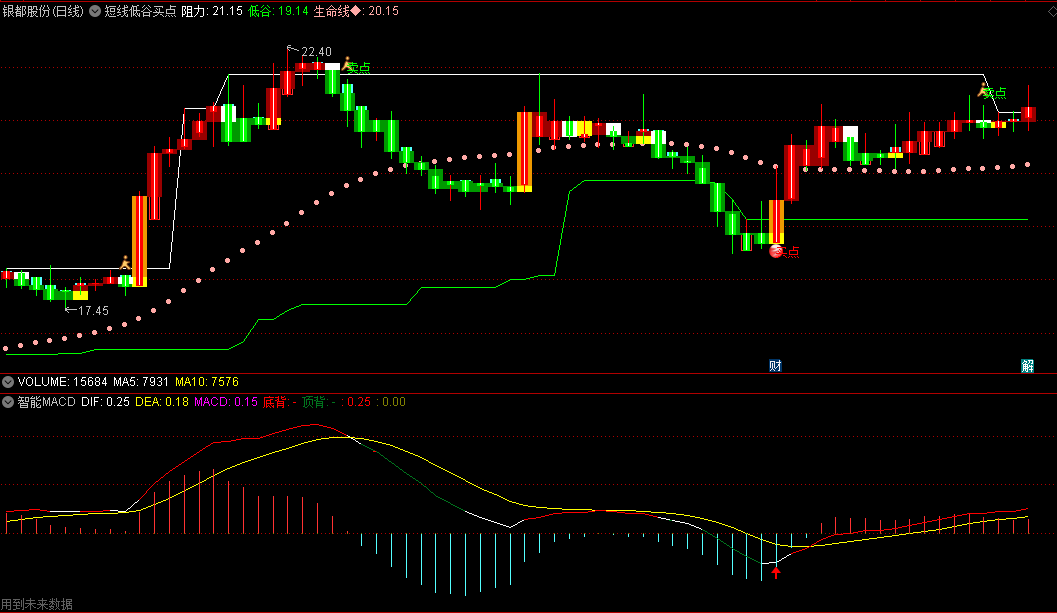Screen dimensions: 1057x613
Task: Click the 生命线: 20.15 value
Action: 356,11
